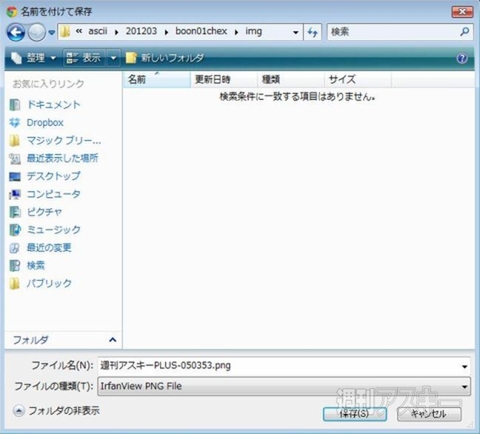Click inside the 検索 search box
Screen dimensions: 480x434
[x=393, y=32]
